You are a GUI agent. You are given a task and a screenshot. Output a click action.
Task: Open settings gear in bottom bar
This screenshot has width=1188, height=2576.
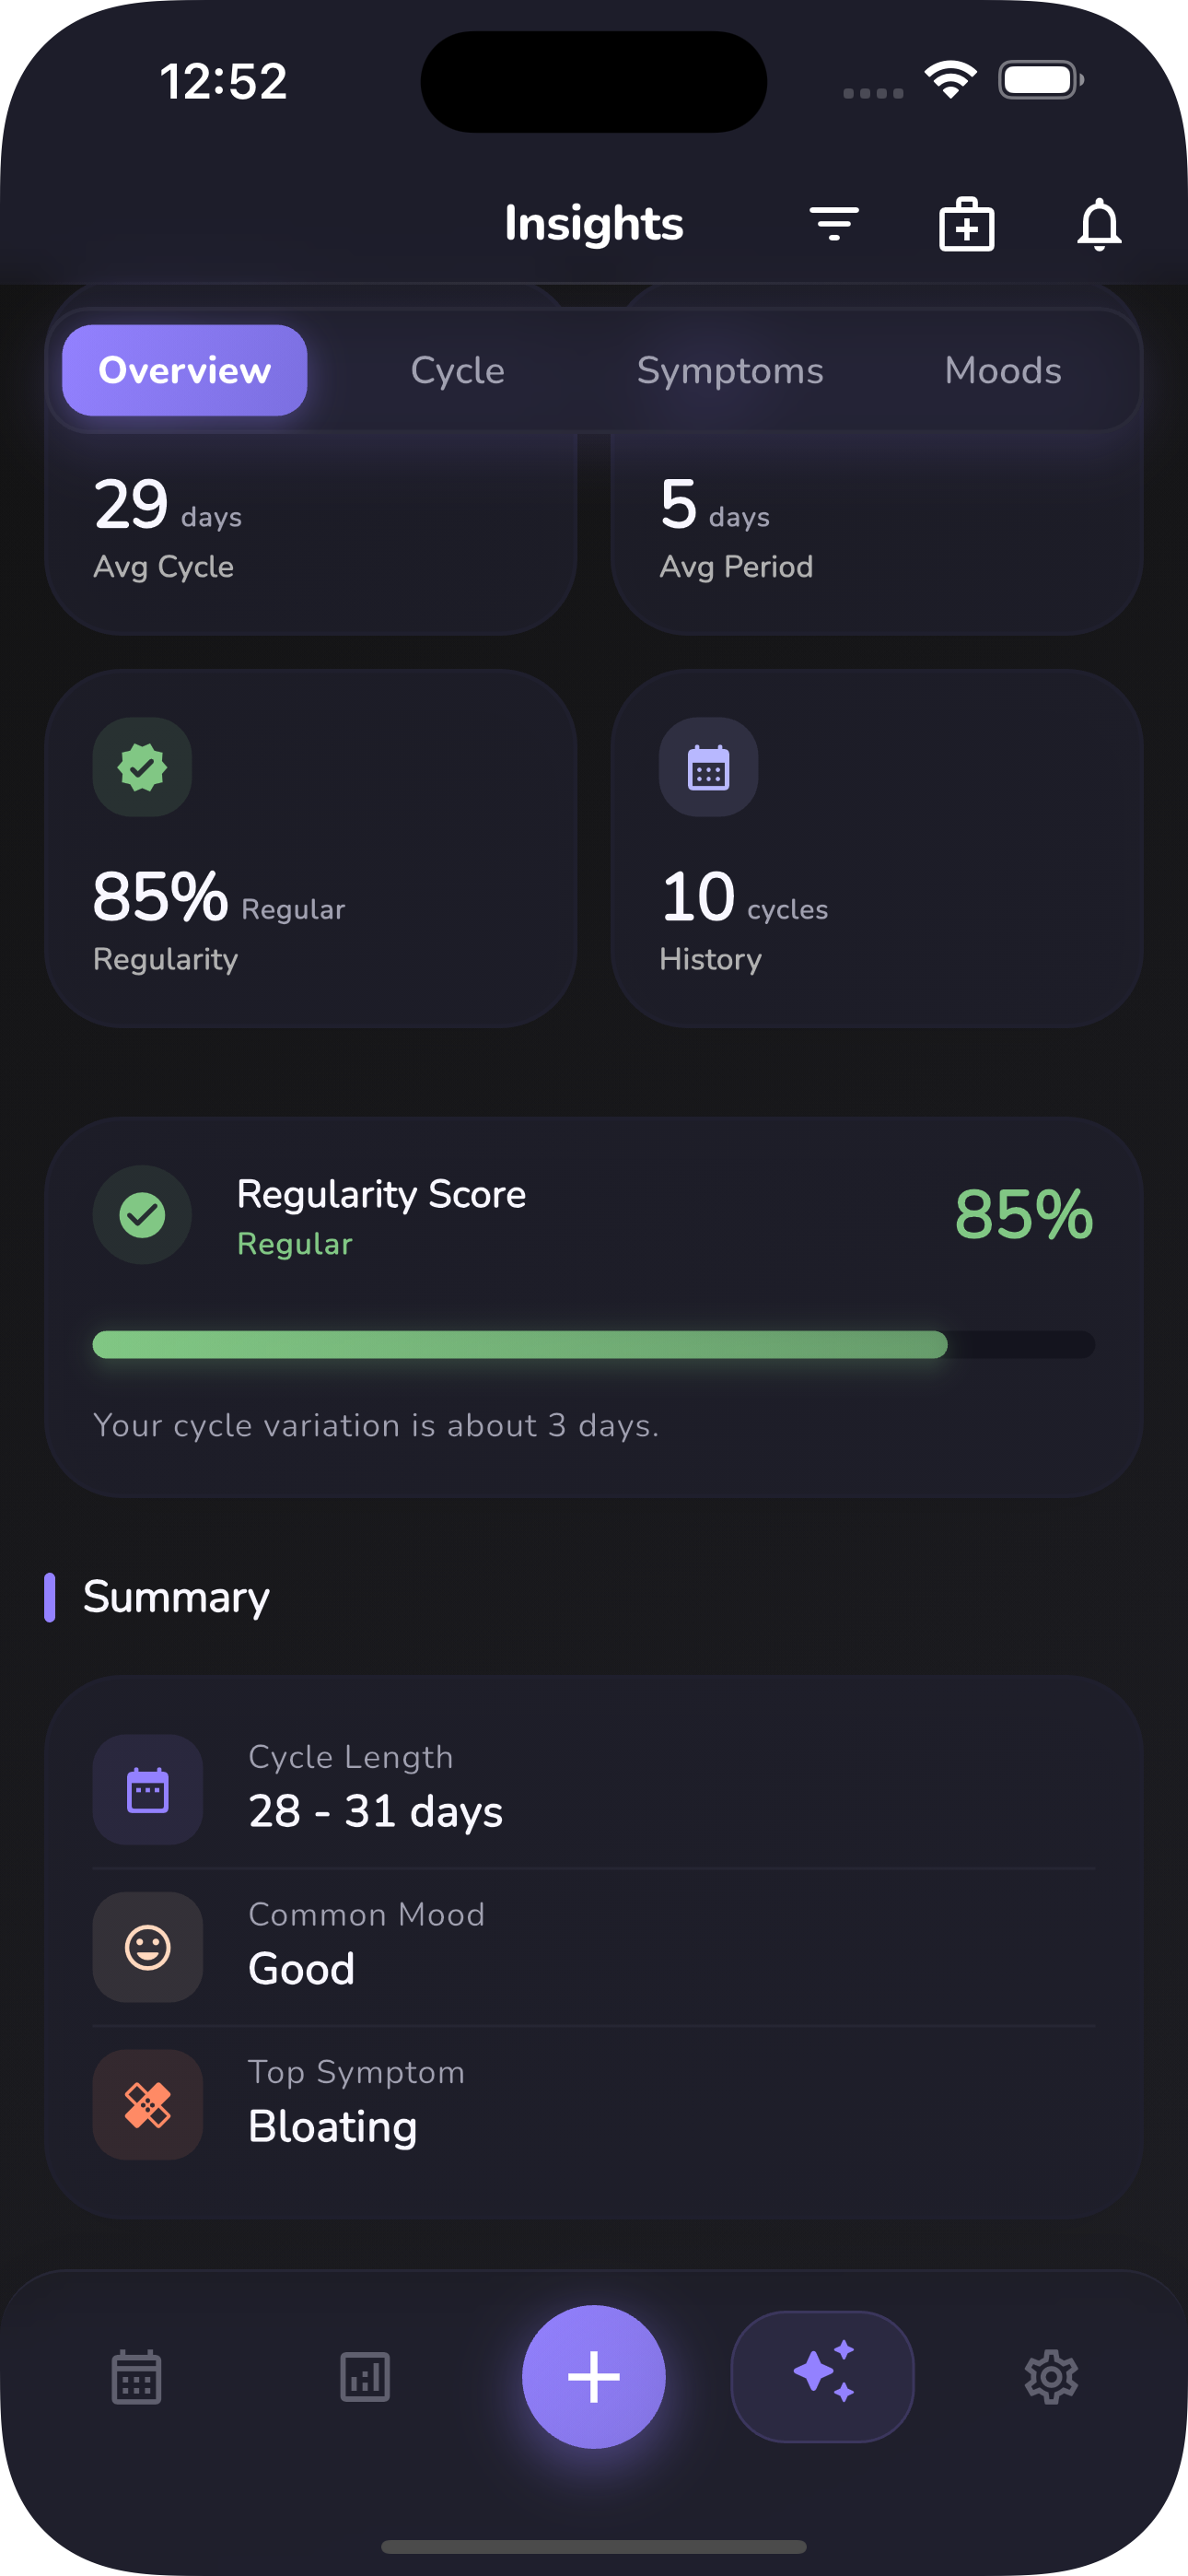point(1051,2376)
